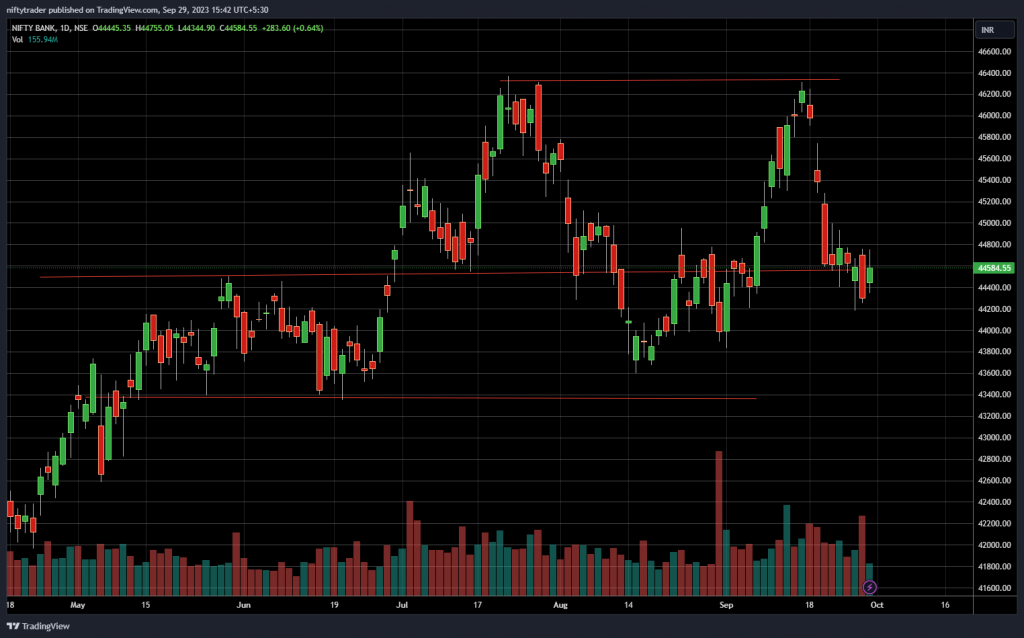Select the close value C44584.55
This screenshot has height=638, width=1024.
[x=238, y=28]
